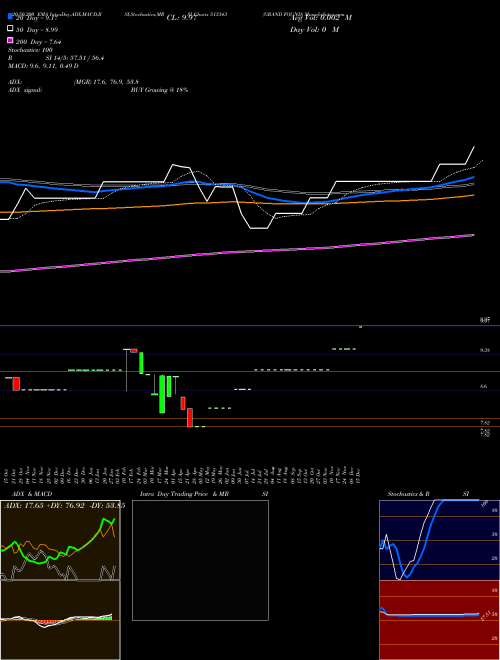Viewport: 500px width, 660px height.
Task: Click the MACD histogram chart thumbnail
Action: 60,620
